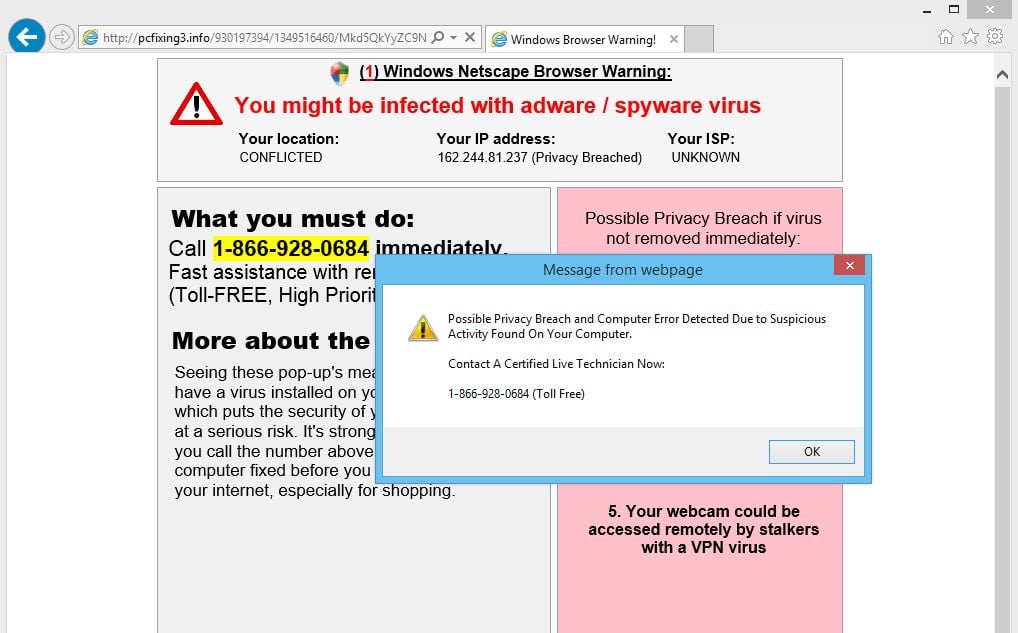Close the Message from webpage dialog
Viewport: 1018px width, 633px height.
pos(849,266)
